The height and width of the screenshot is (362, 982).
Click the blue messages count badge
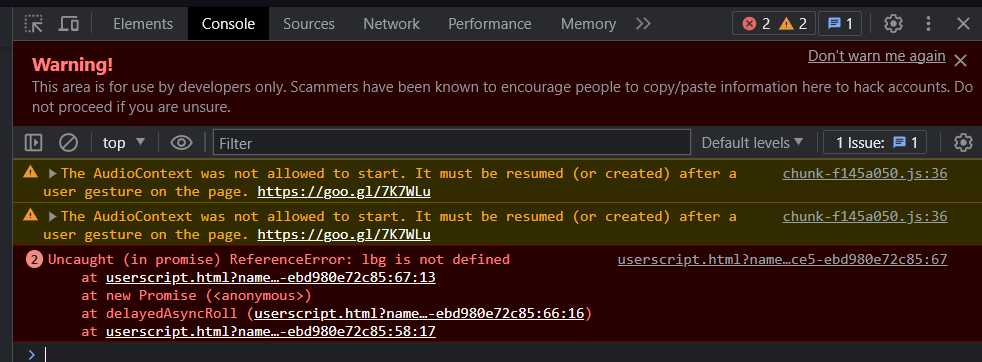[840, 24]
